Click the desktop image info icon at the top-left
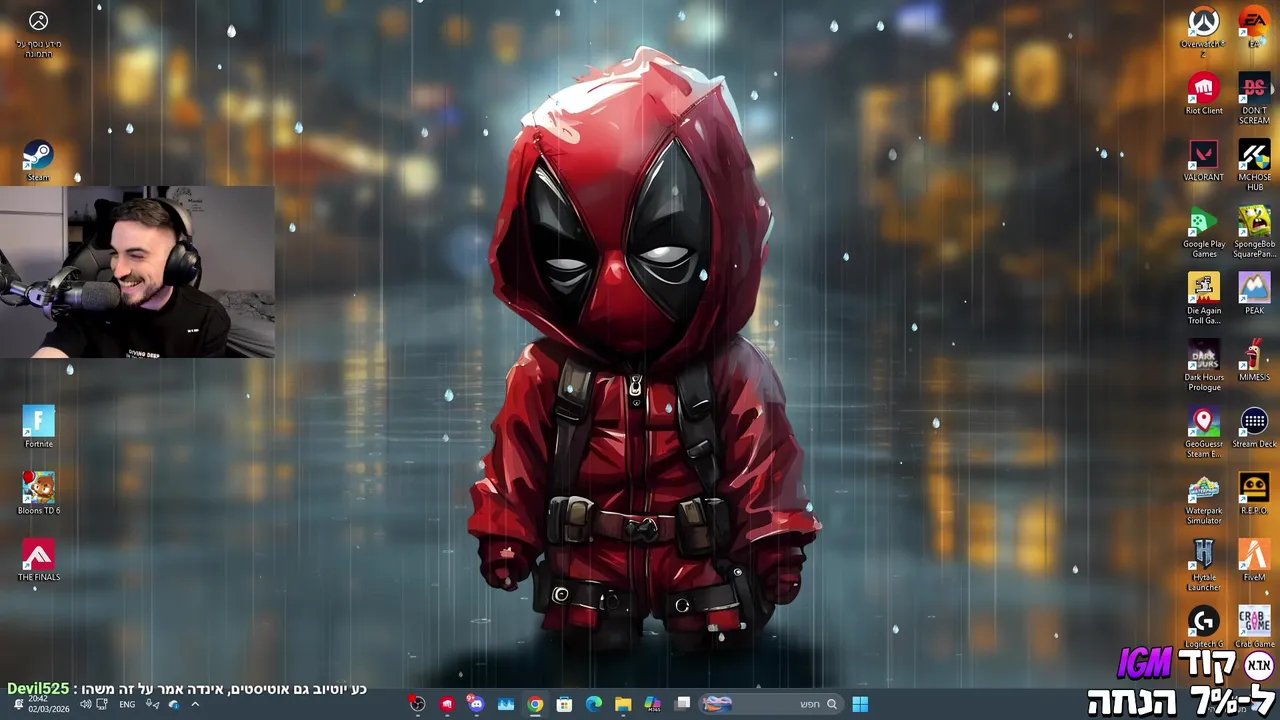This screenshot has height=720, width=1280. click(x=38, y=21)
